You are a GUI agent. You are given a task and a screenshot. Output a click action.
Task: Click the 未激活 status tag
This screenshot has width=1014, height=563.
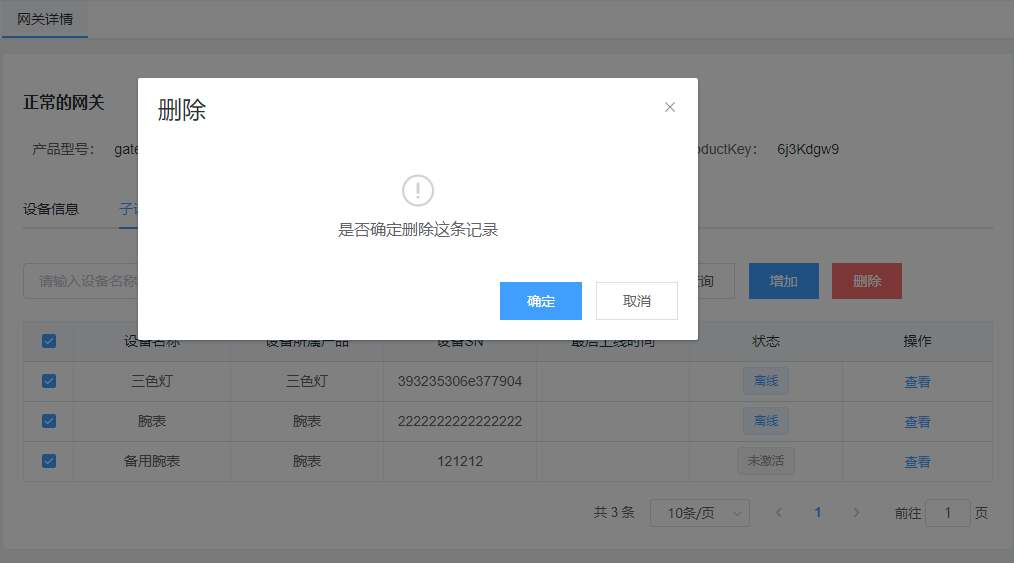(765, 461)
